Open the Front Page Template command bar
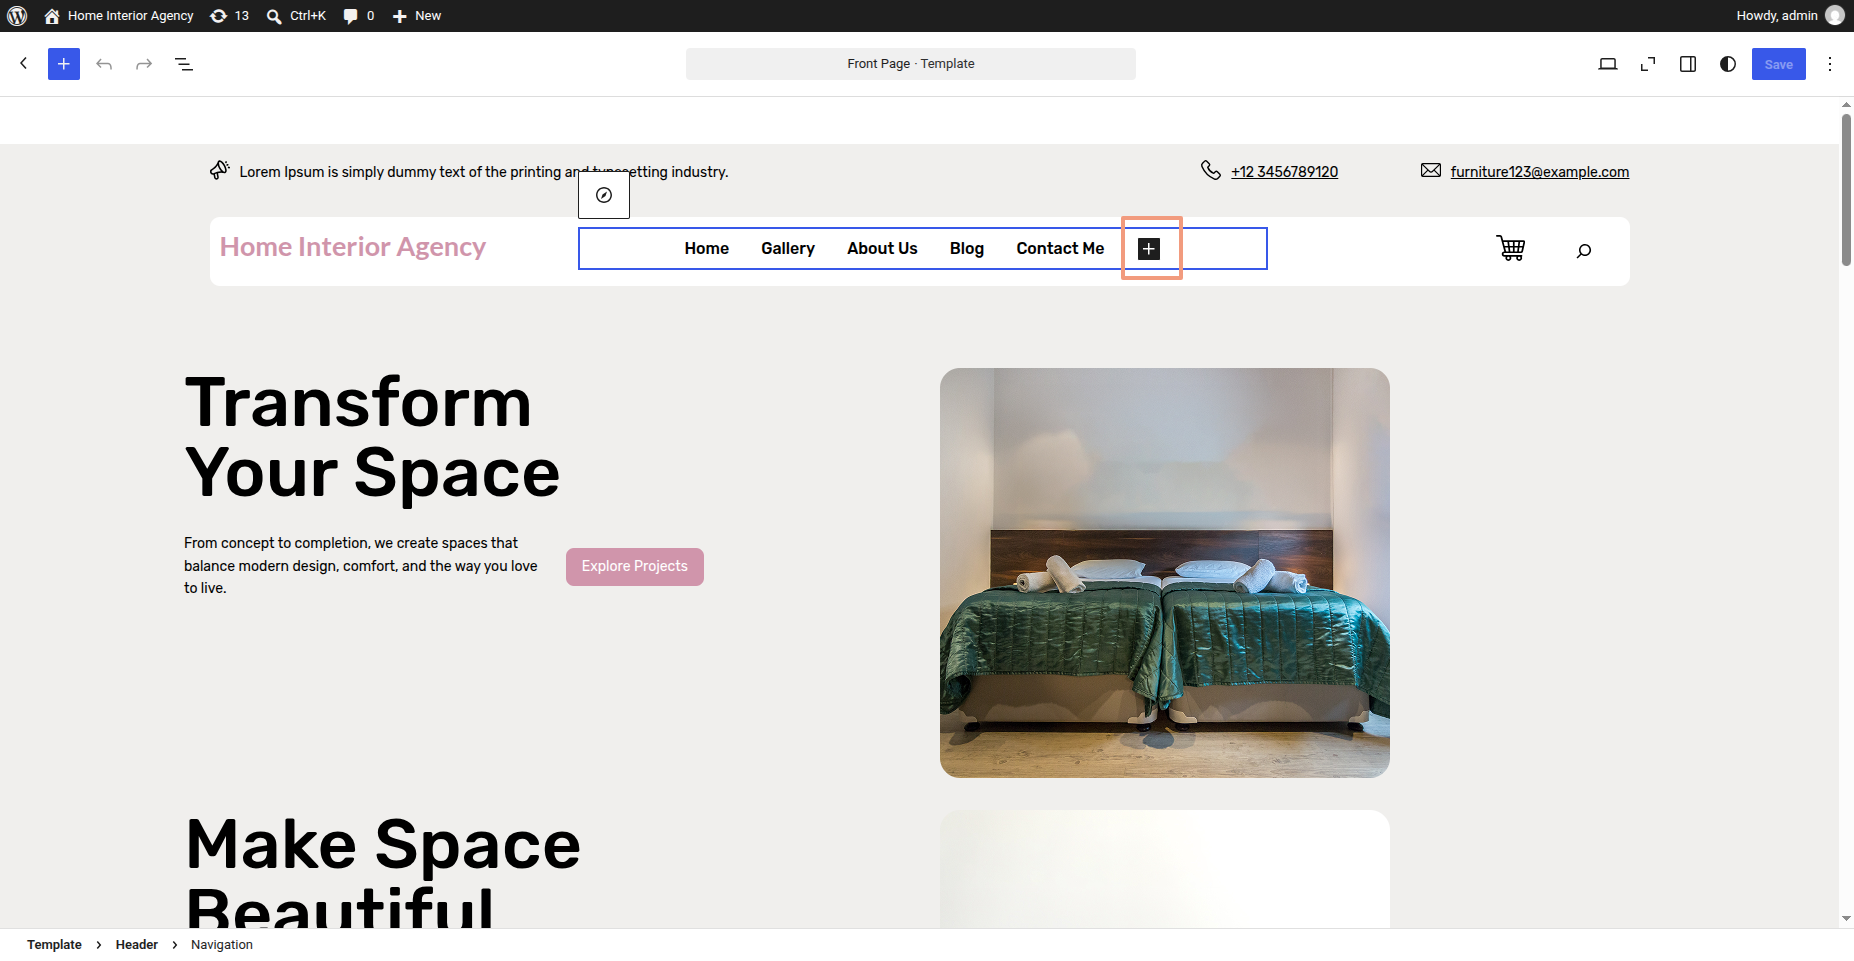Image resolution: width=1854 pixels, height=961 pixels. pyautogui.click(x=911, y=64)
